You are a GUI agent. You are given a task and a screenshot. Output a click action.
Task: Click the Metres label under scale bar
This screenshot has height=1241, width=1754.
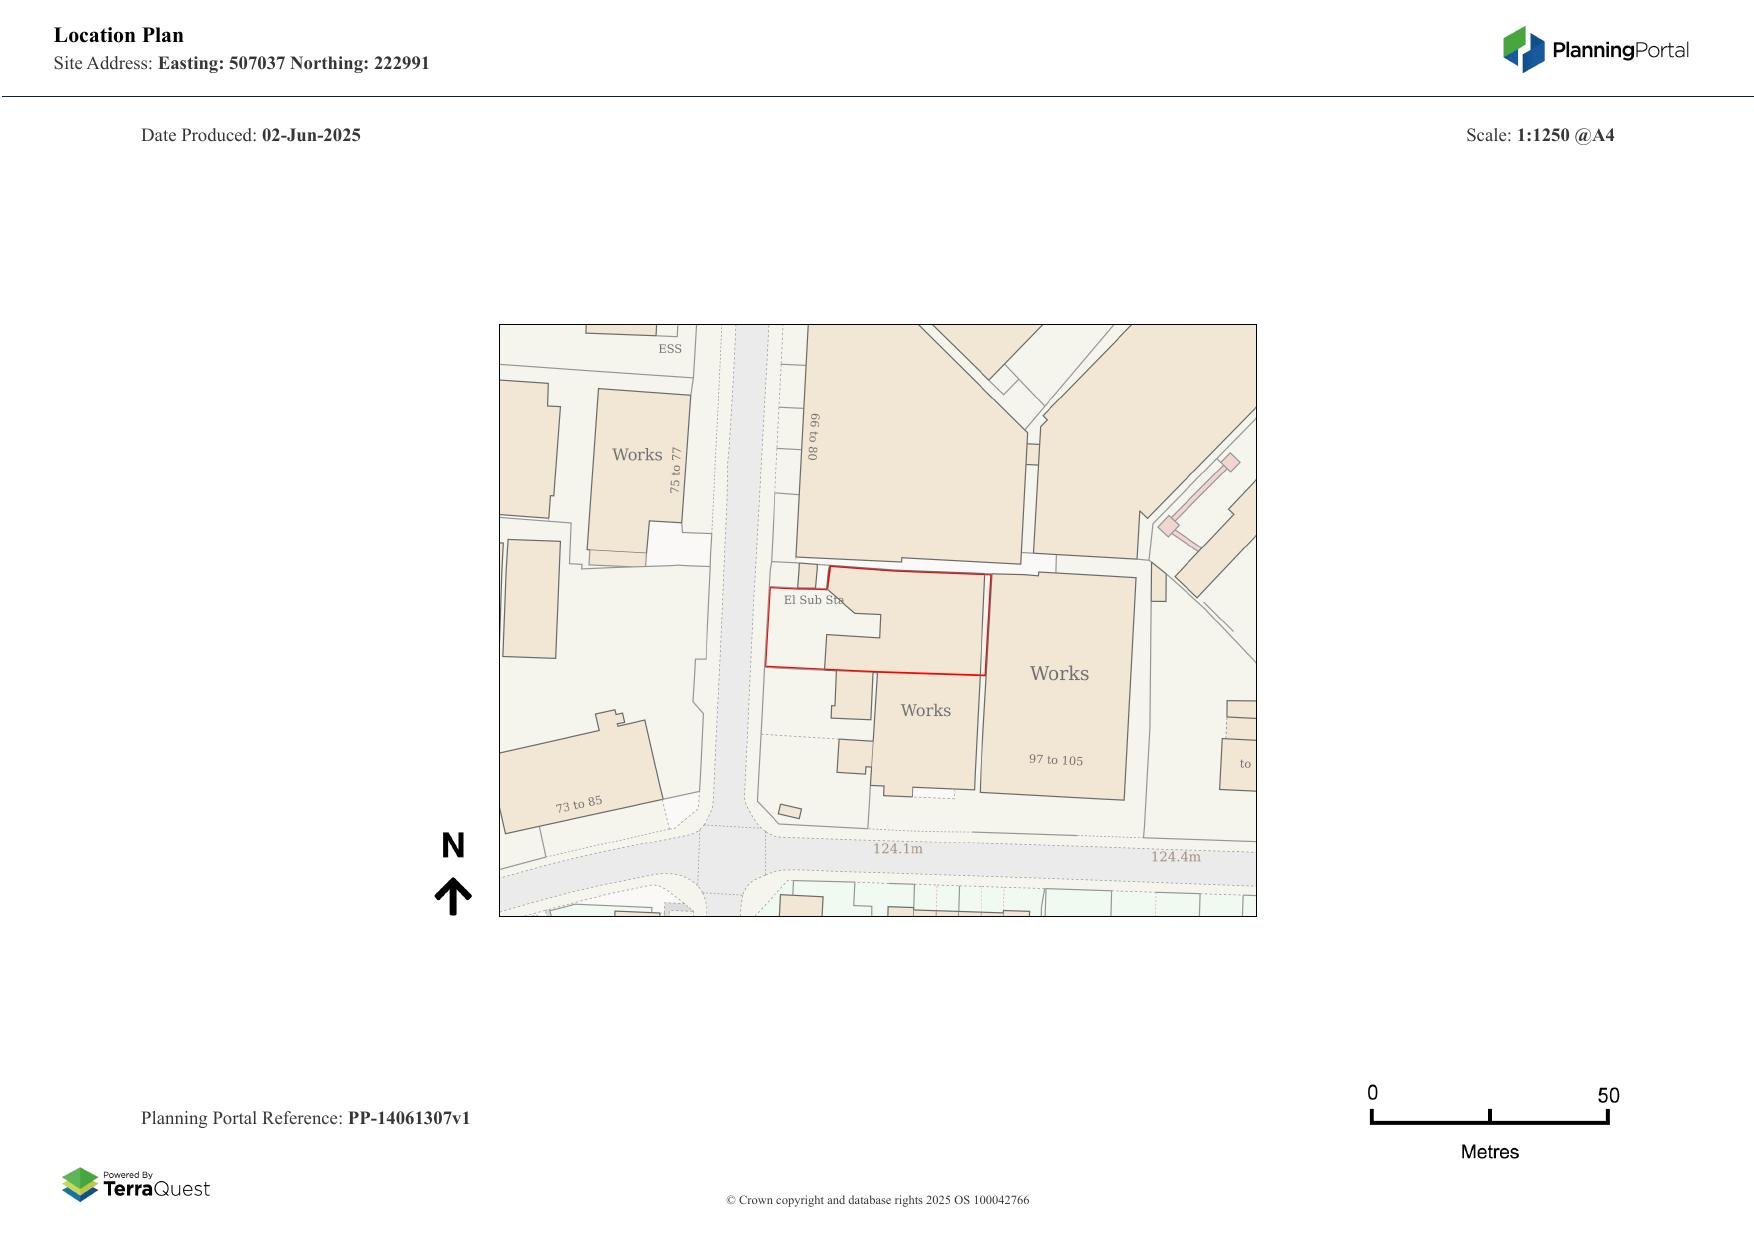(x=1489, y=1152)
